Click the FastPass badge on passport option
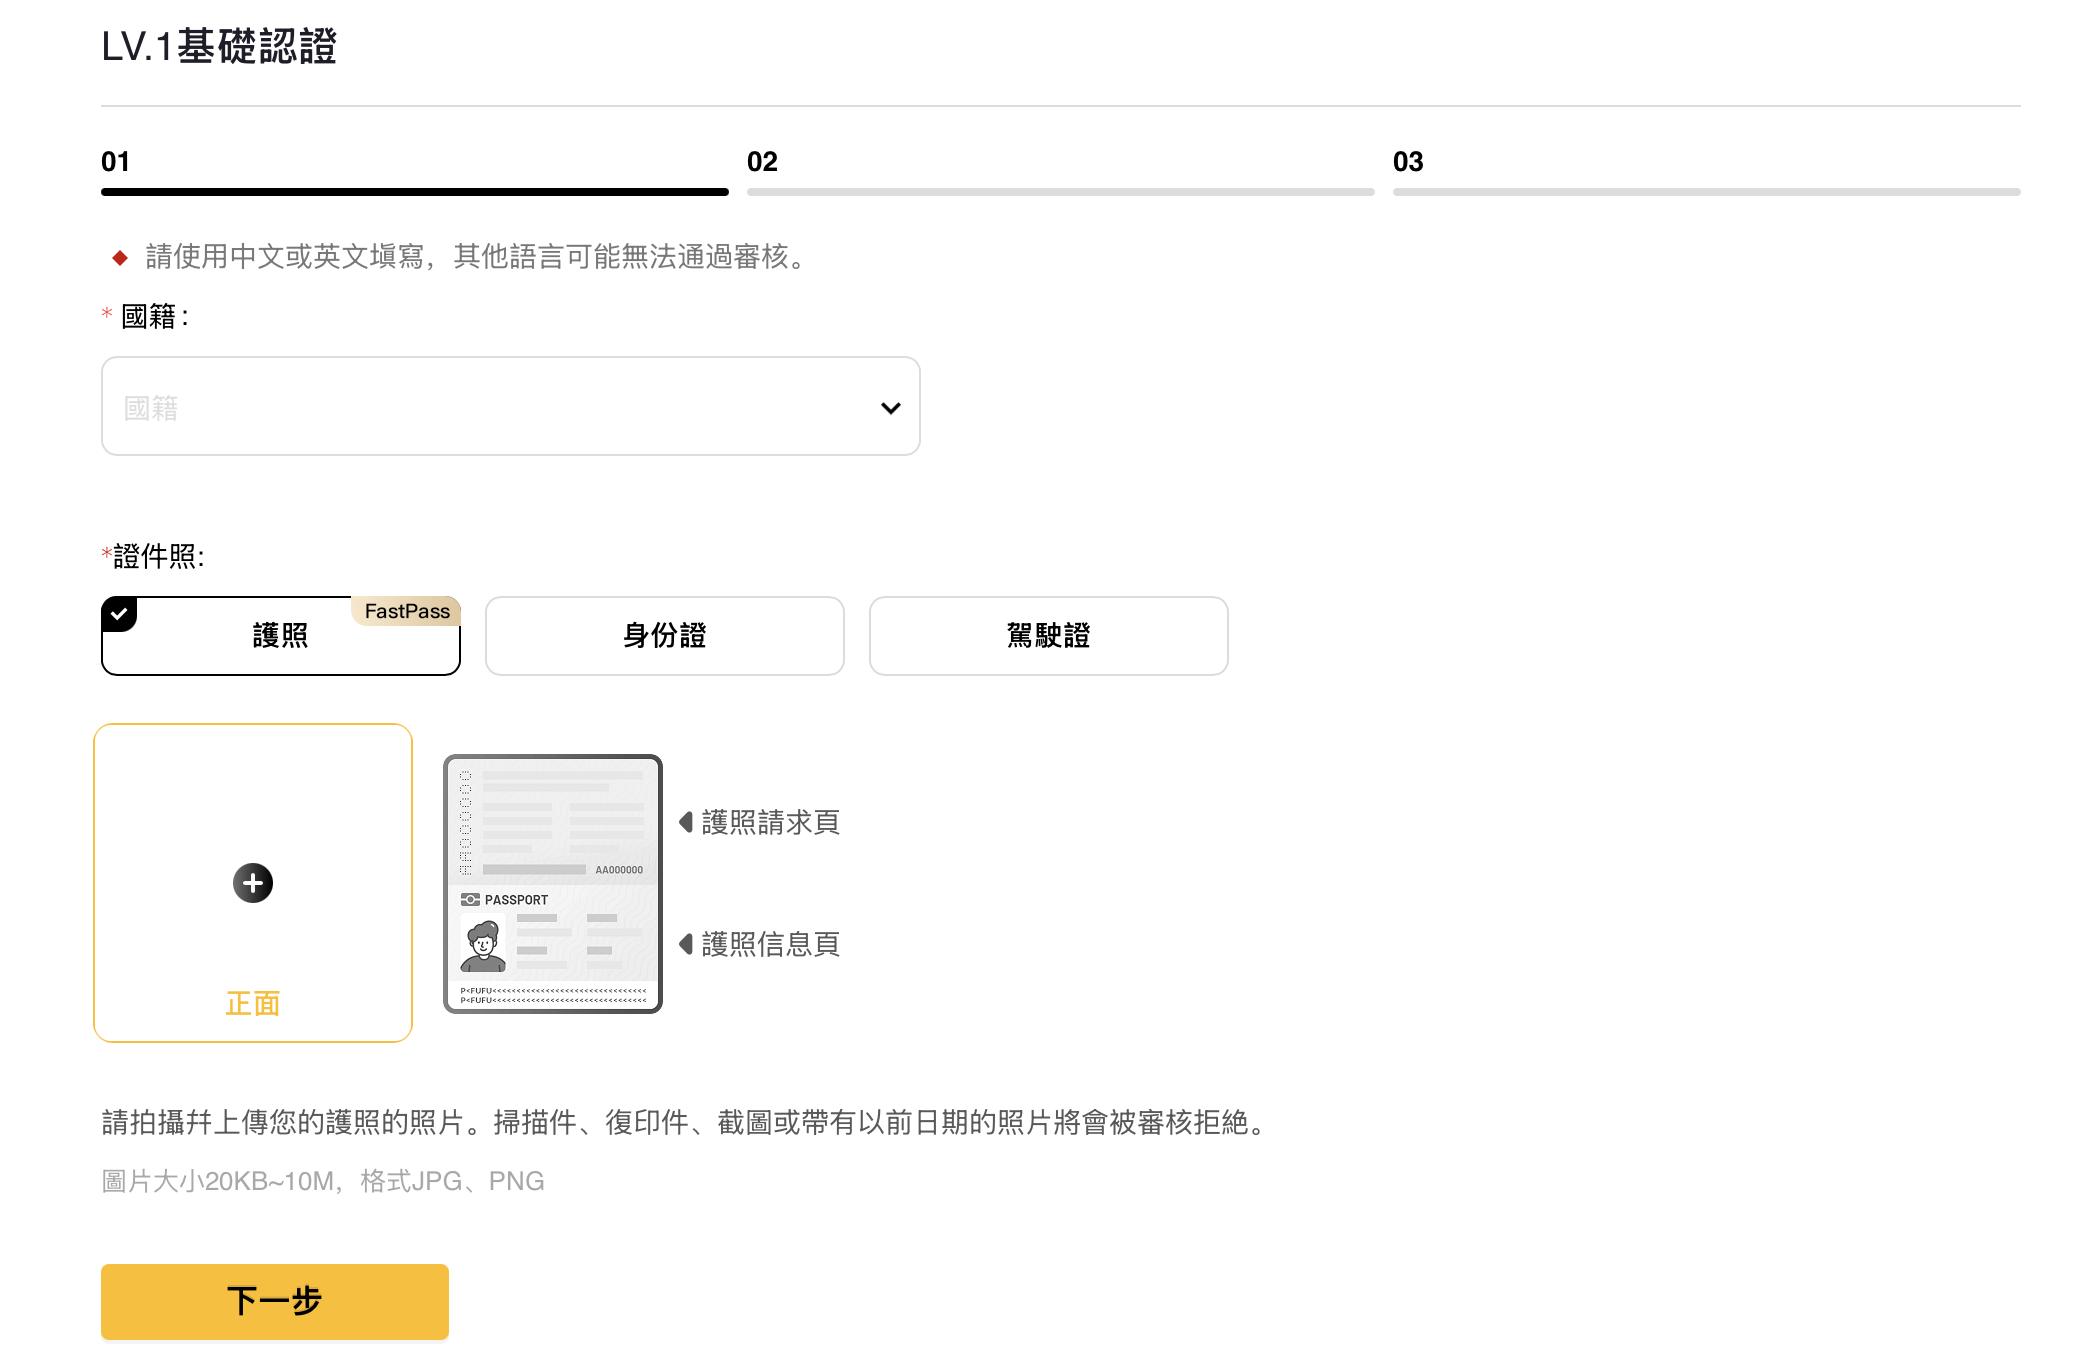Screen dimensions: 2098x1372 click(x=406, y=611)
